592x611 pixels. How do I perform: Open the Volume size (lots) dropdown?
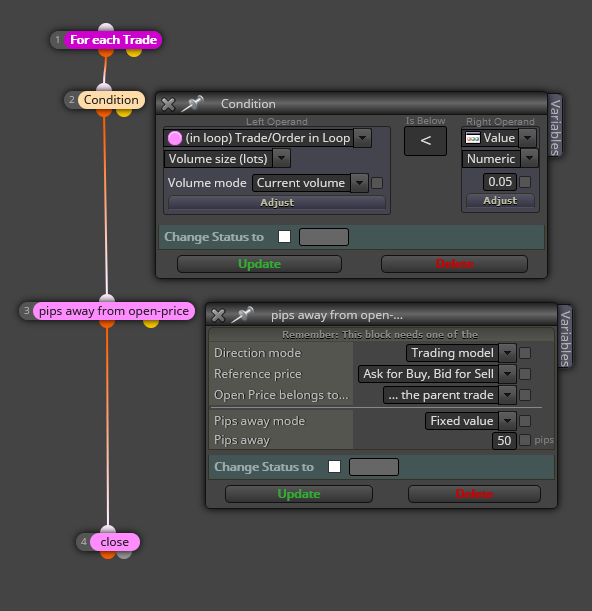(x=282, y=159)
